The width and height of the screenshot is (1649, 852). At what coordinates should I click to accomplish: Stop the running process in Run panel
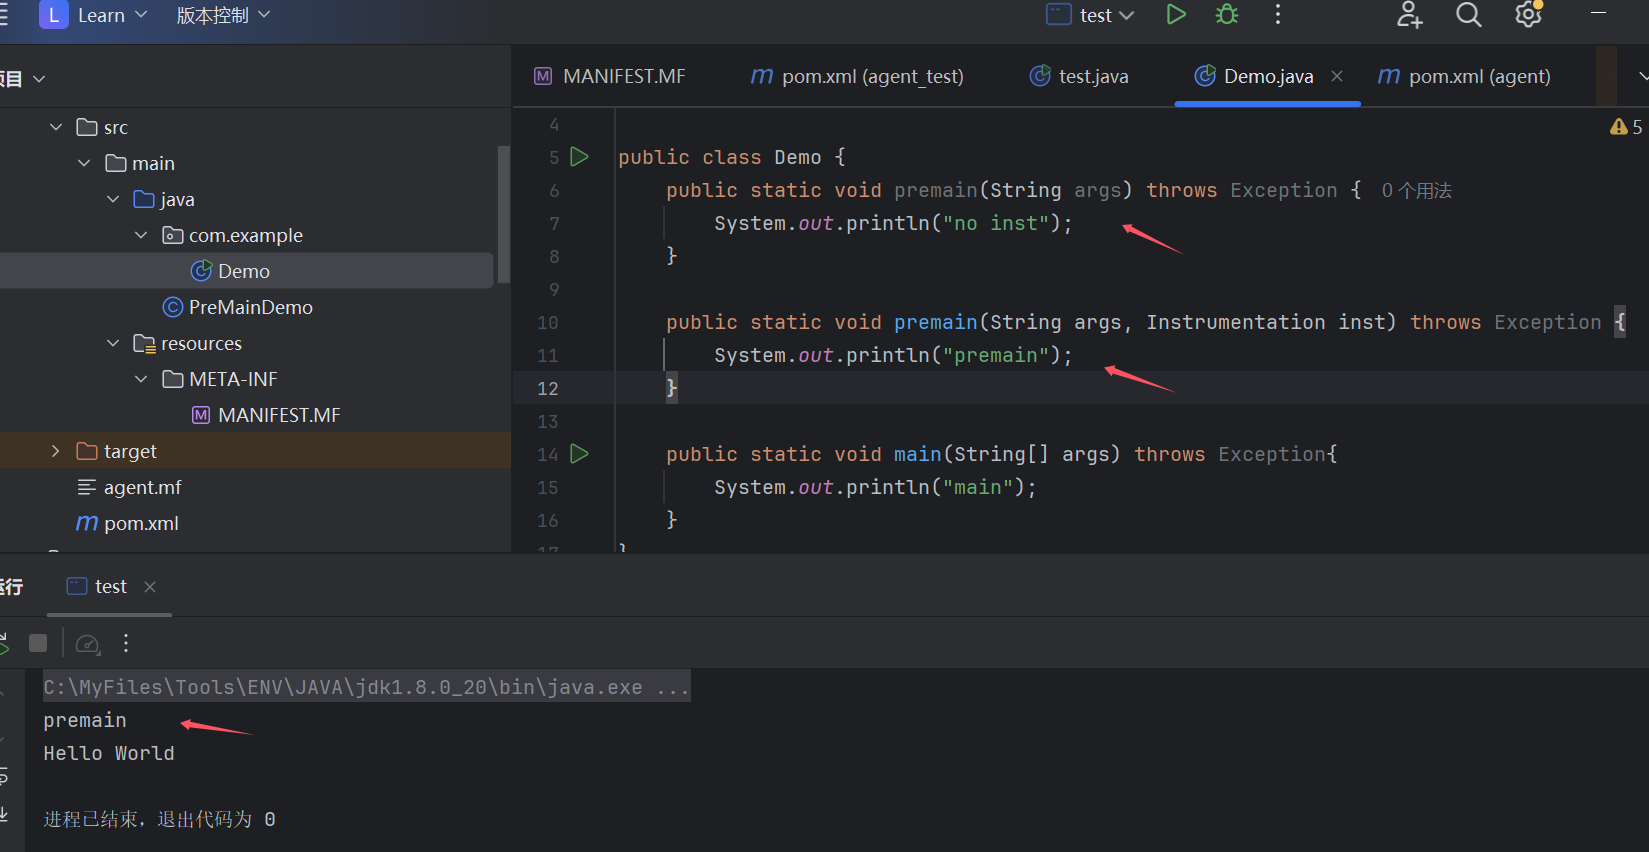(38, 643)
